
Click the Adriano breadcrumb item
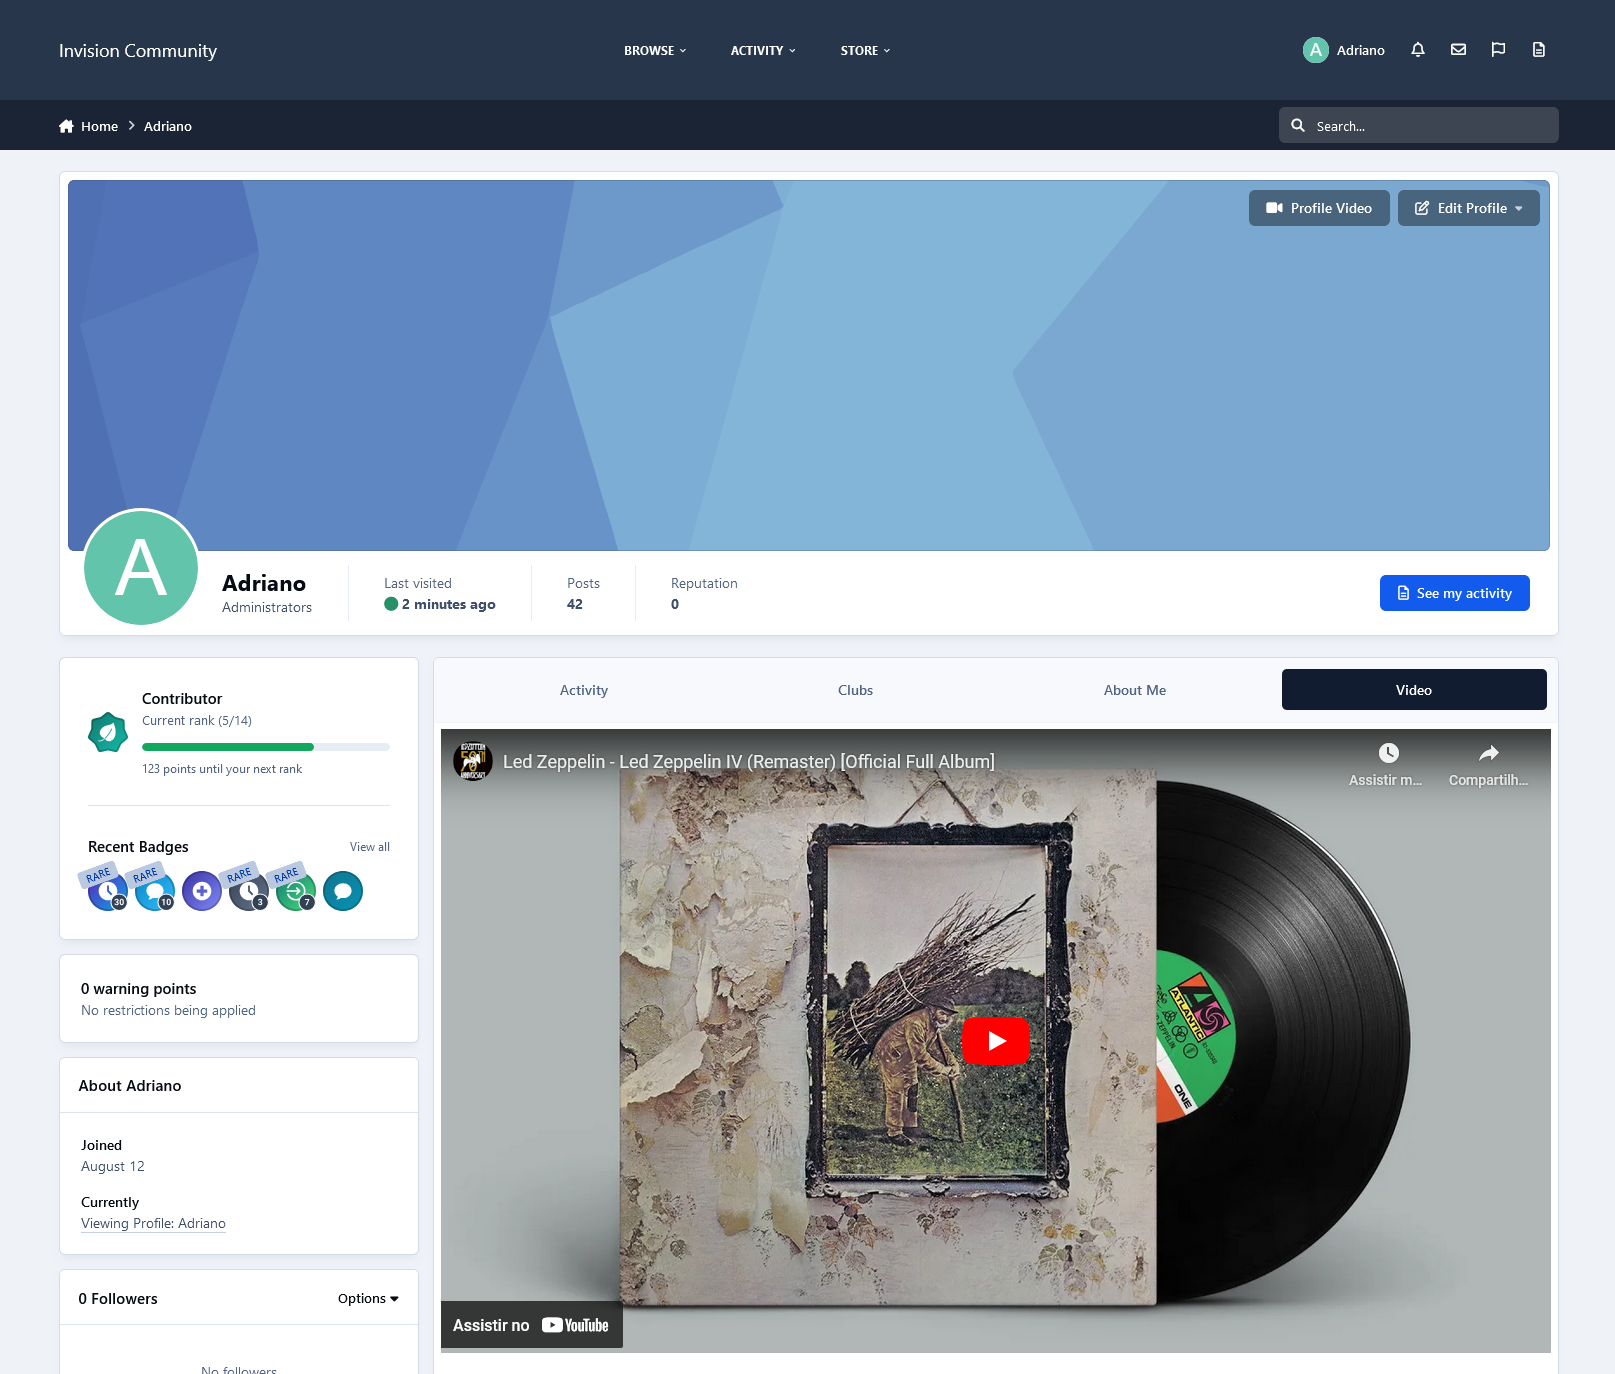pyautogui.click(x=168, y=126)
